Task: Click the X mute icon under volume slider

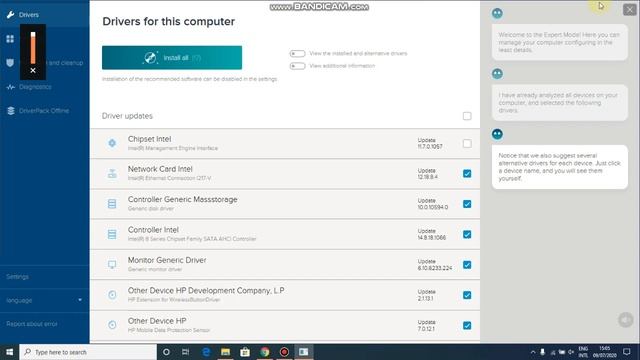Action: click(x=33, y=71)
